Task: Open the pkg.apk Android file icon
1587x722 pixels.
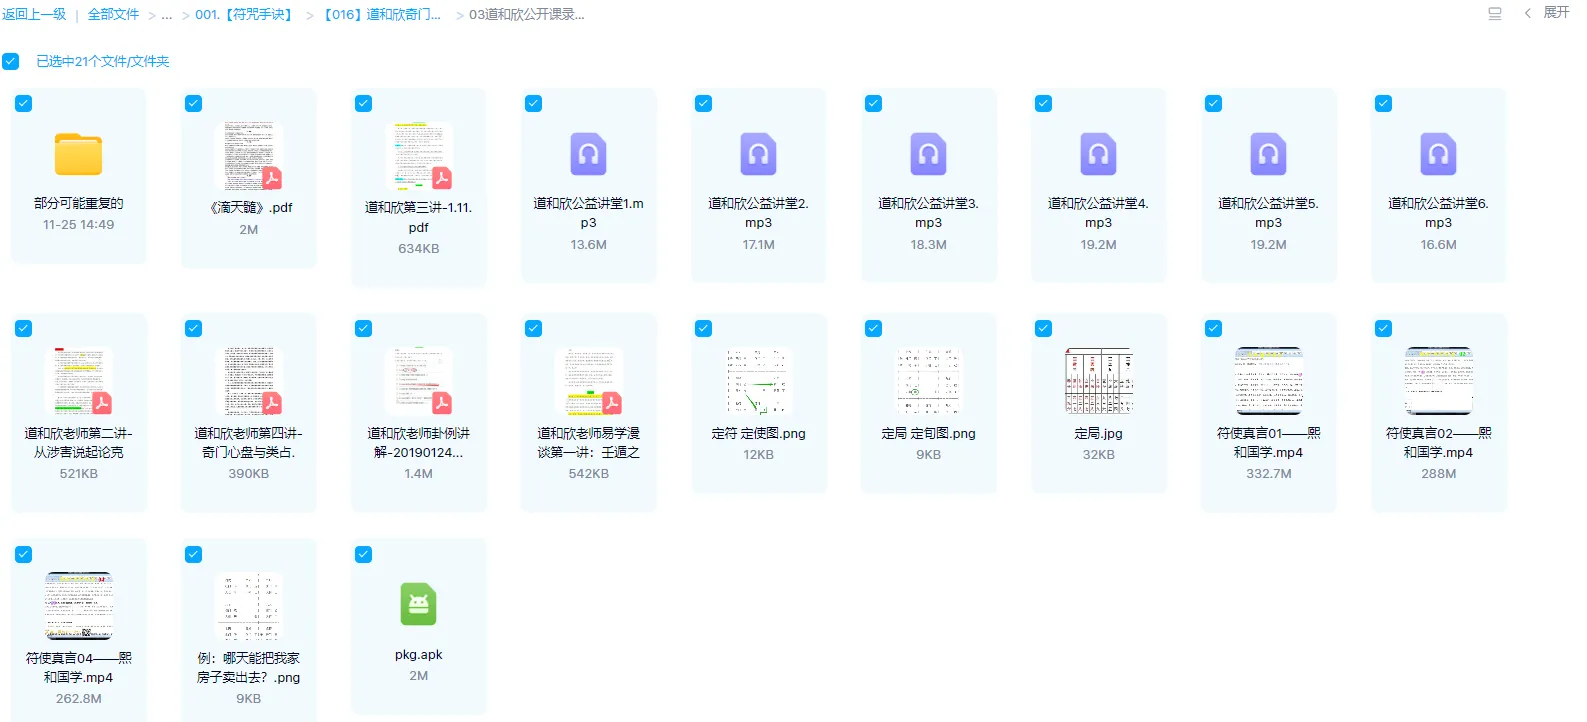Action: pyautogui.click(x=418, y=604)
